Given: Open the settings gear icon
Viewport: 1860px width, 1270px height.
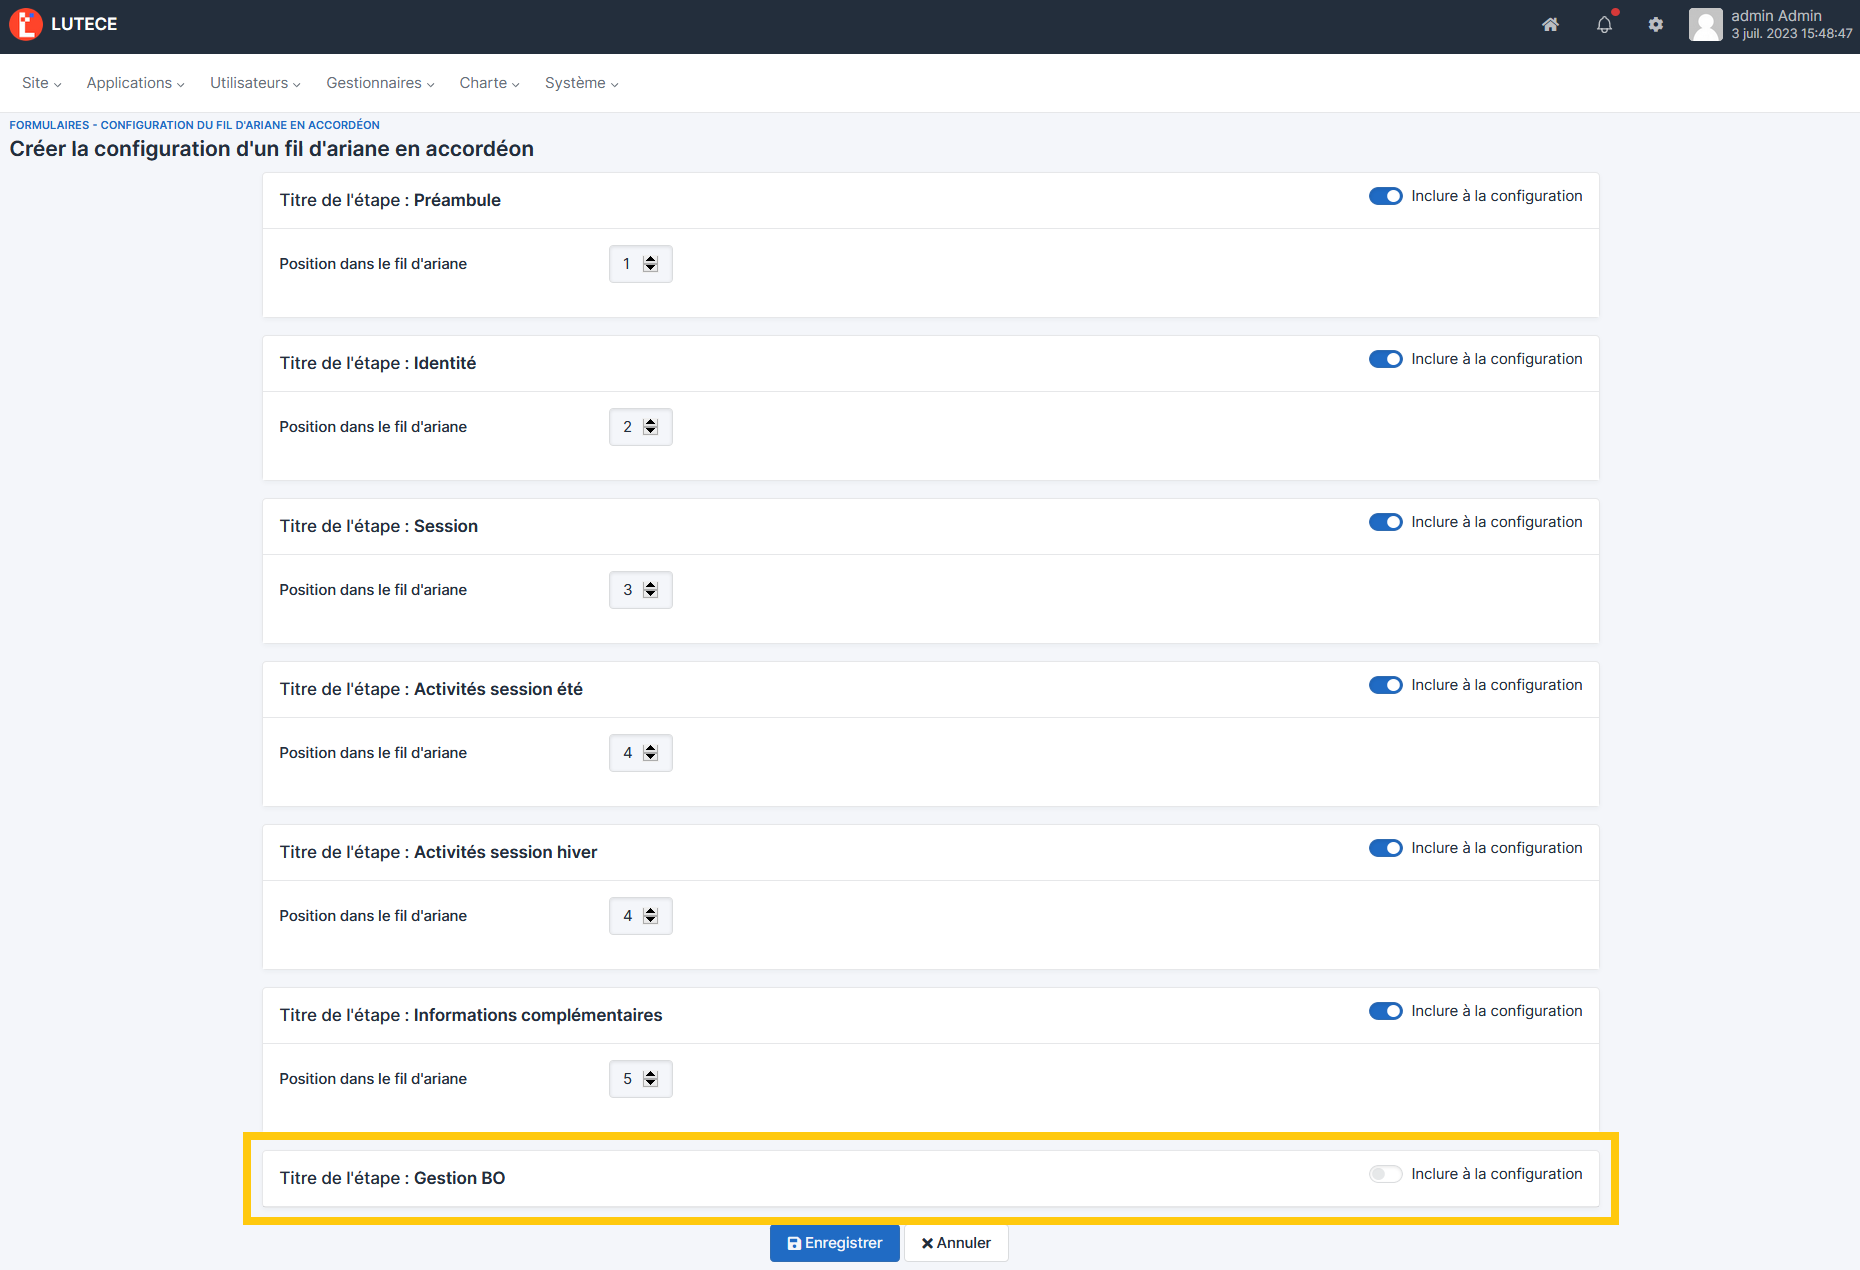Looking at the screenshot, I should (1656, 25).
